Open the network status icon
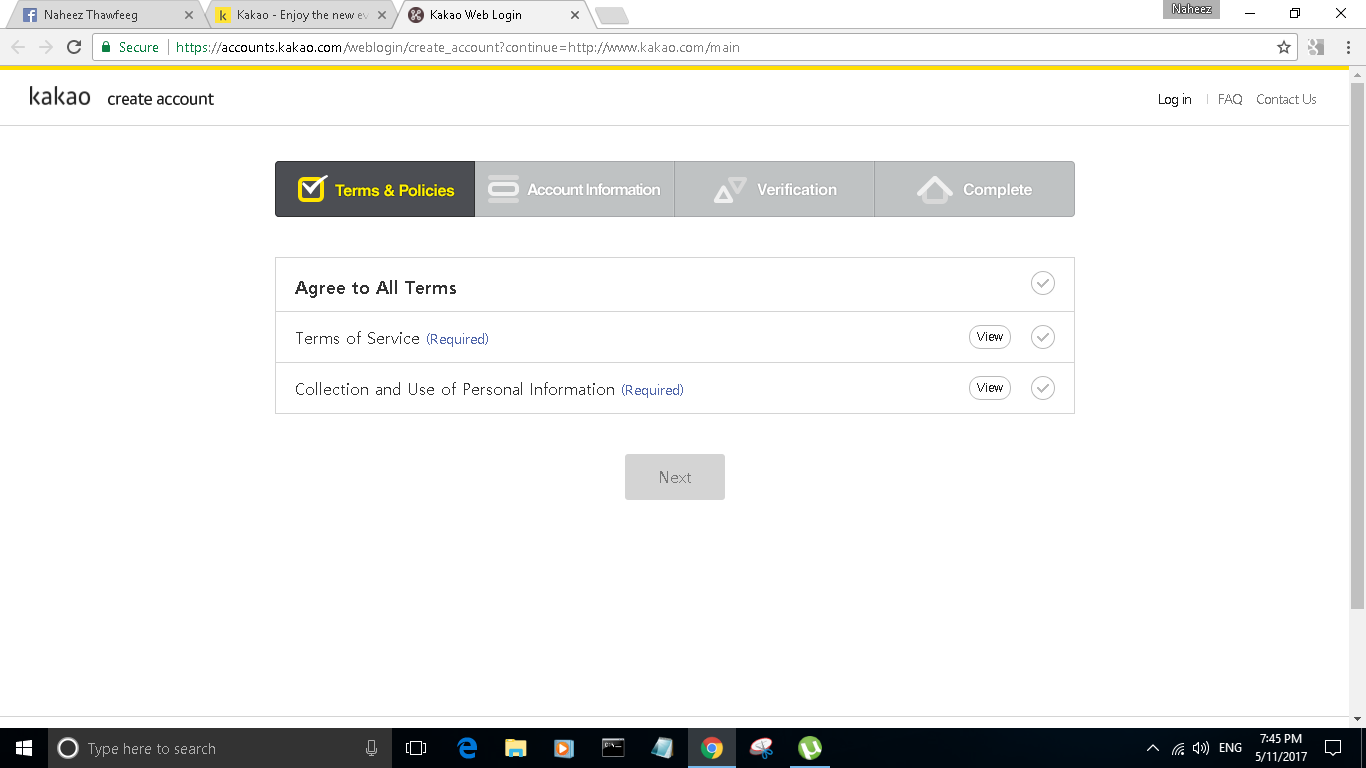 coord(1178,748)
